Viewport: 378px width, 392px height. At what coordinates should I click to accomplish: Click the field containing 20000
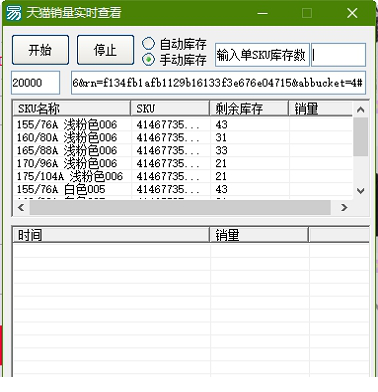[36, 83]
